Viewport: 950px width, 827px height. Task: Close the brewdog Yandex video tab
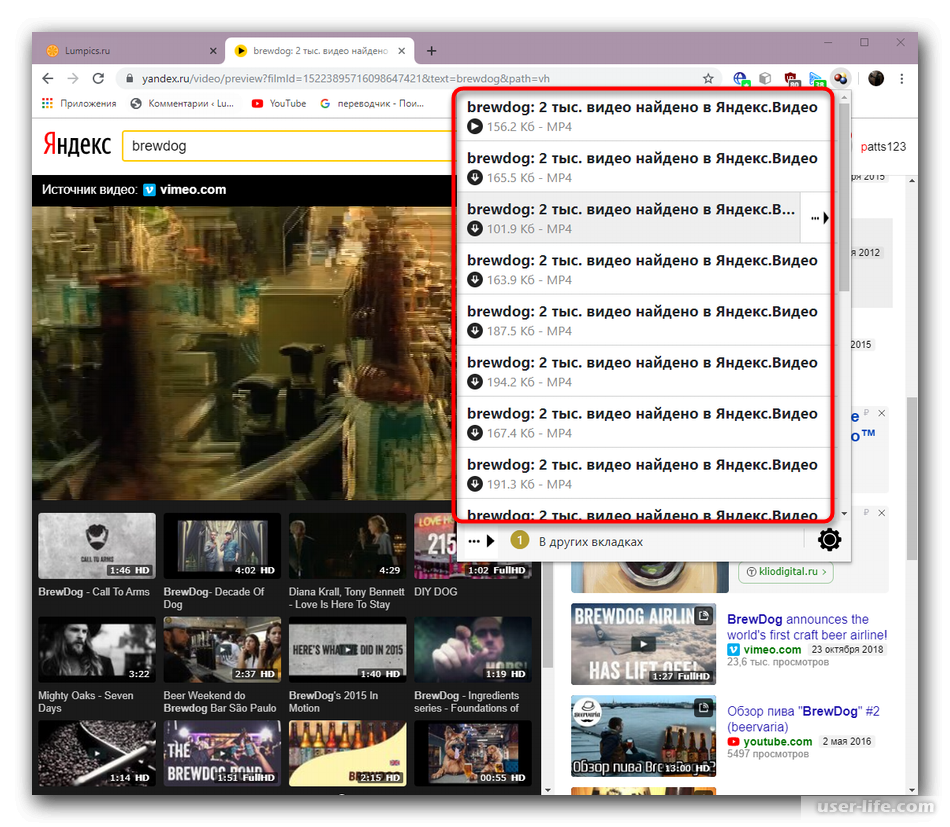coord(402,51)
